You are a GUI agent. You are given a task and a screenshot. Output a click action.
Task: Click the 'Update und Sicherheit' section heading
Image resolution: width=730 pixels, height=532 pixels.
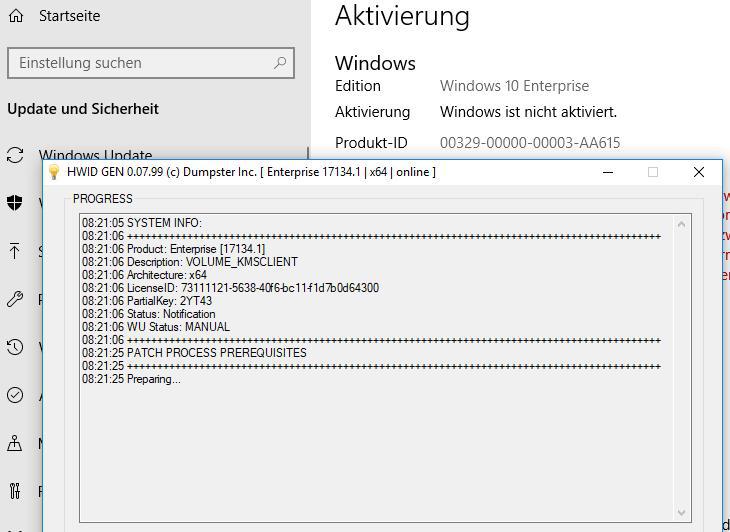pyautogui.click(x=83, y=109)
